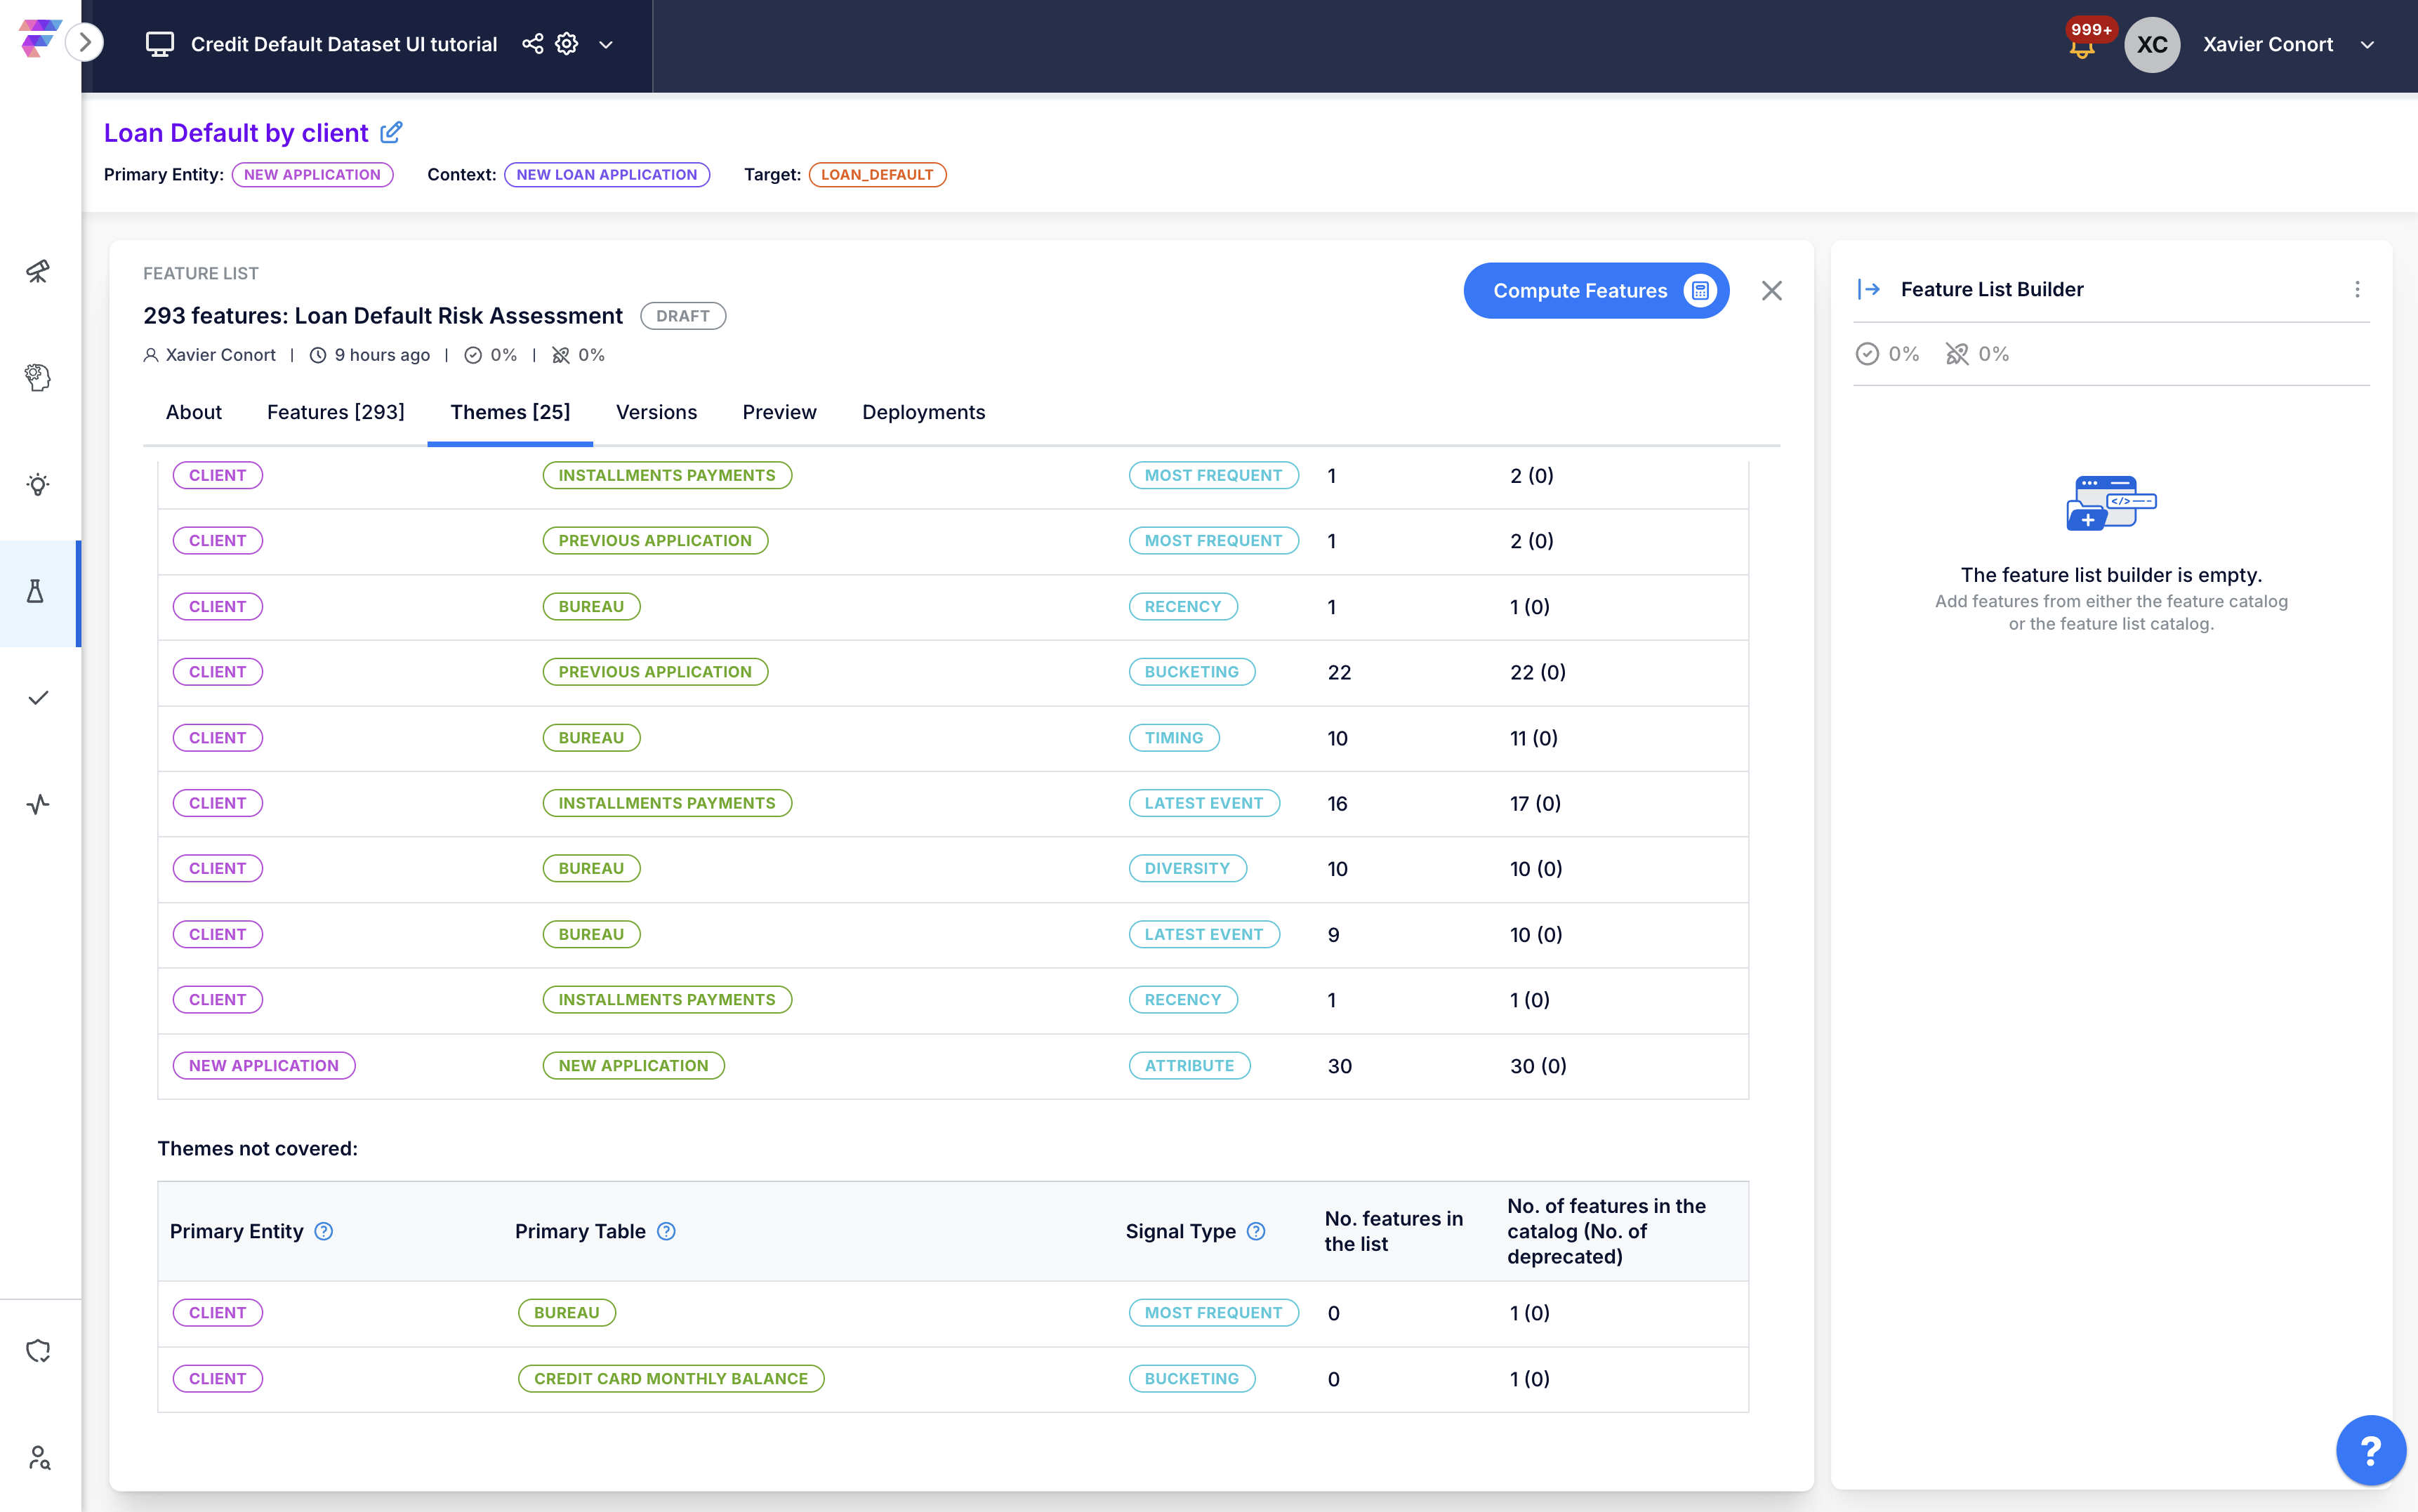Open the head-with-gear sidebar icon
Viewport: 2418px width, 1512px height.
click(x=38, y=377)
